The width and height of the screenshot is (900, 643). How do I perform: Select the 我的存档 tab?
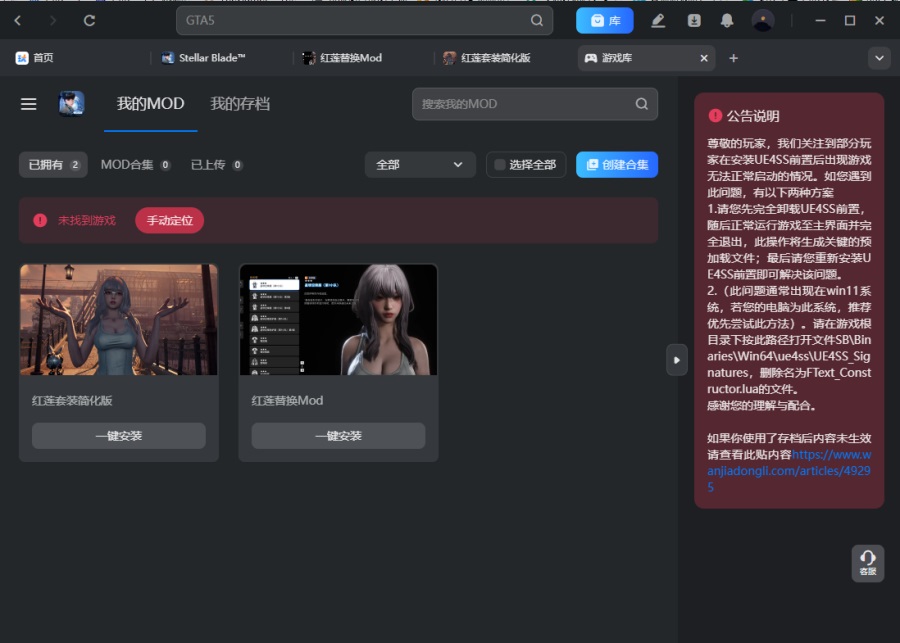point(240,104)
